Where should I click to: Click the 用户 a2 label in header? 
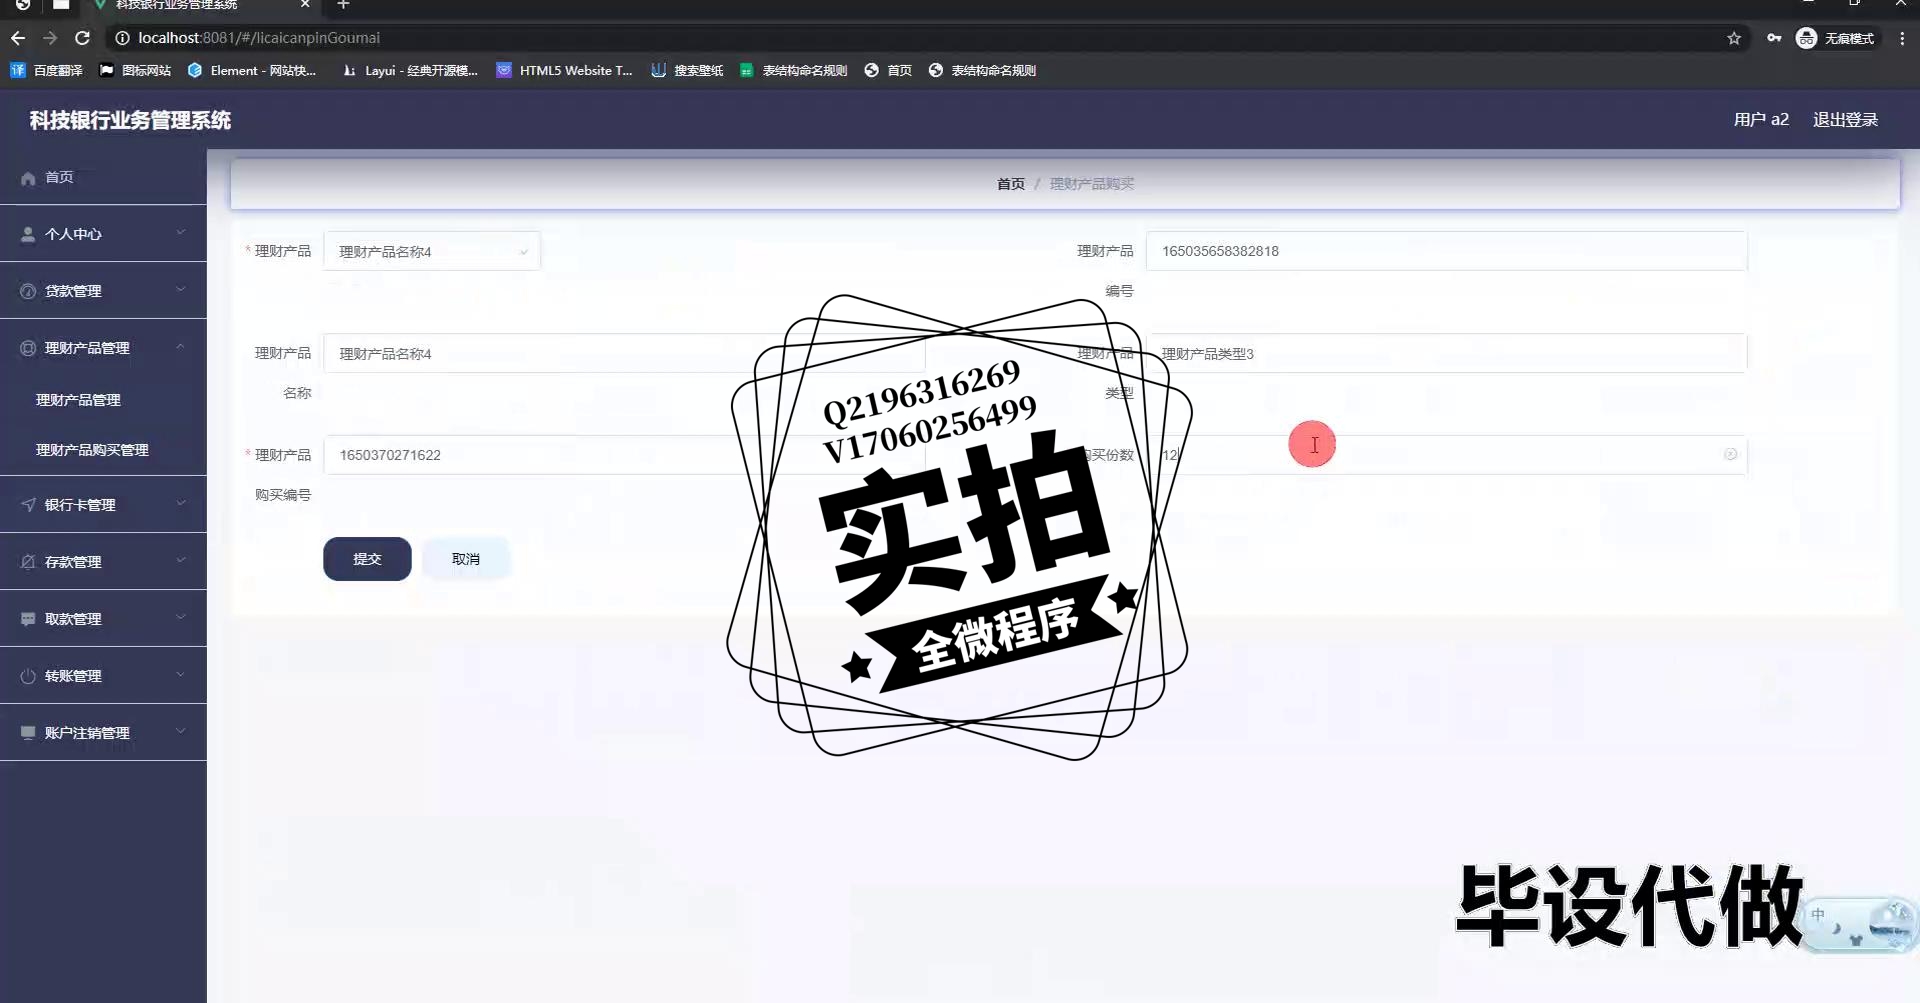click(x=1761, y=120)
